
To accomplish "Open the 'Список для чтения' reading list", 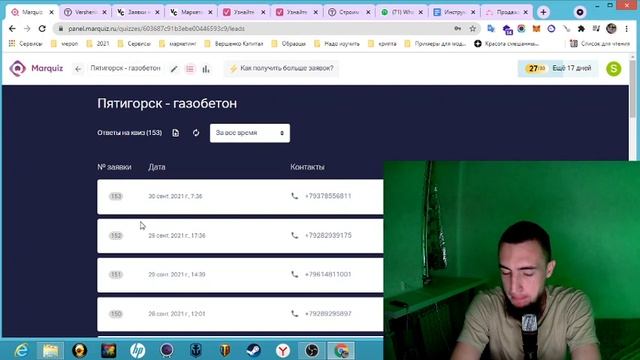I will pos(600,44).
